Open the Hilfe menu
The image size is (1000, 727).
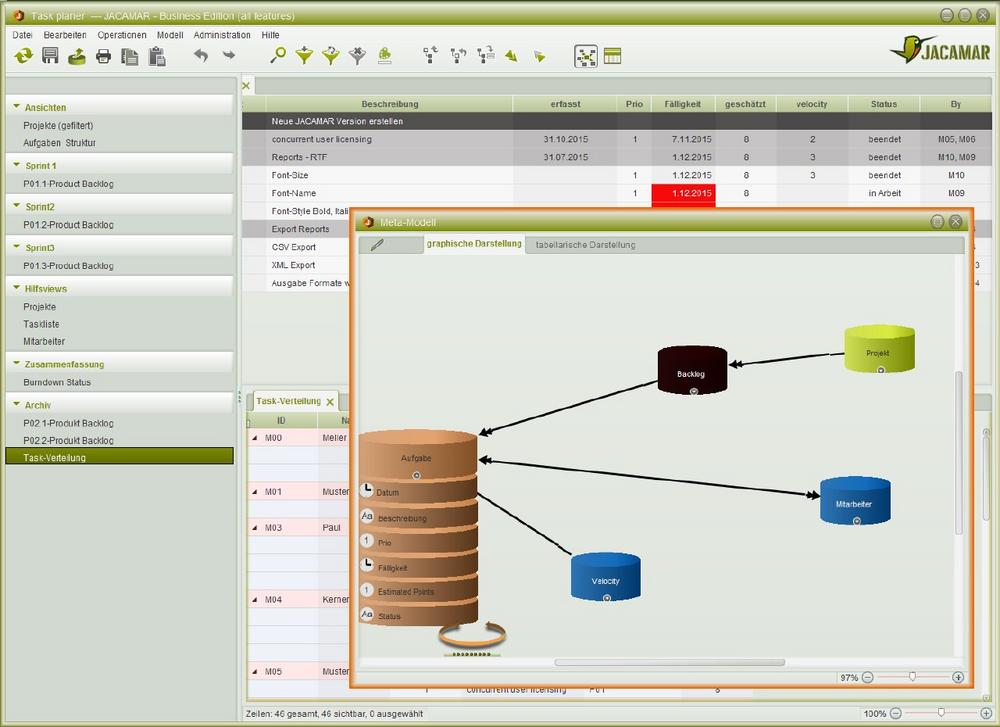point(270,35)
